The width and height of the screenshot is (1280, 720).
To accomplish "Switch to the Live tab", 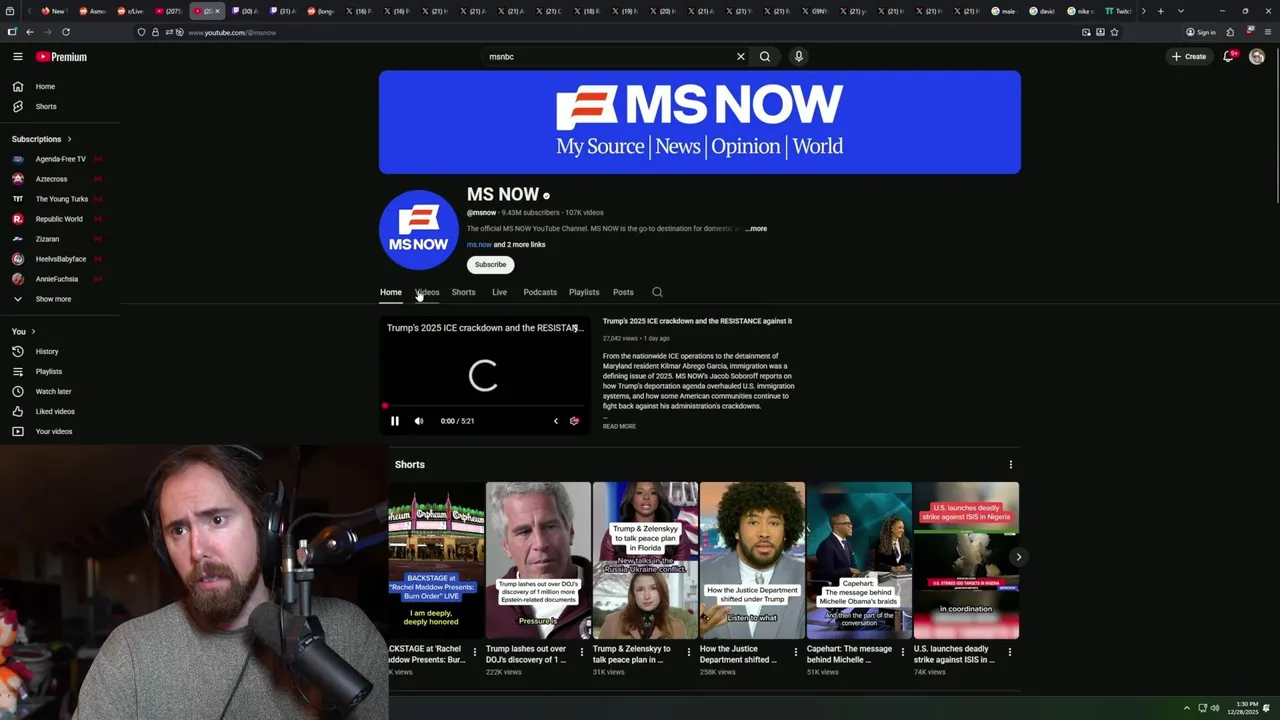I will pos(499,292).
